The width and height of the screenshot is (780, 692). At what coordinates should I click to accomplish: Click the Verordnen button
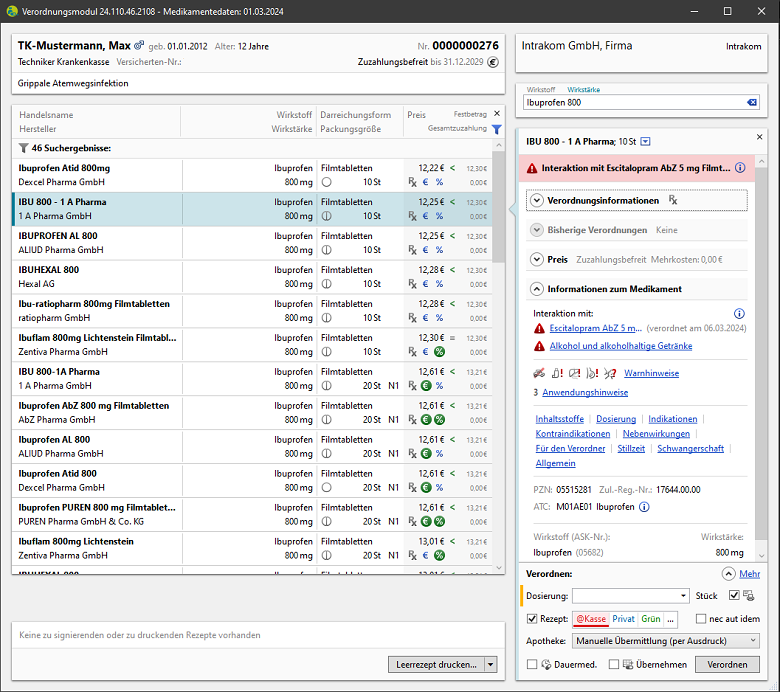click(727, 664)
